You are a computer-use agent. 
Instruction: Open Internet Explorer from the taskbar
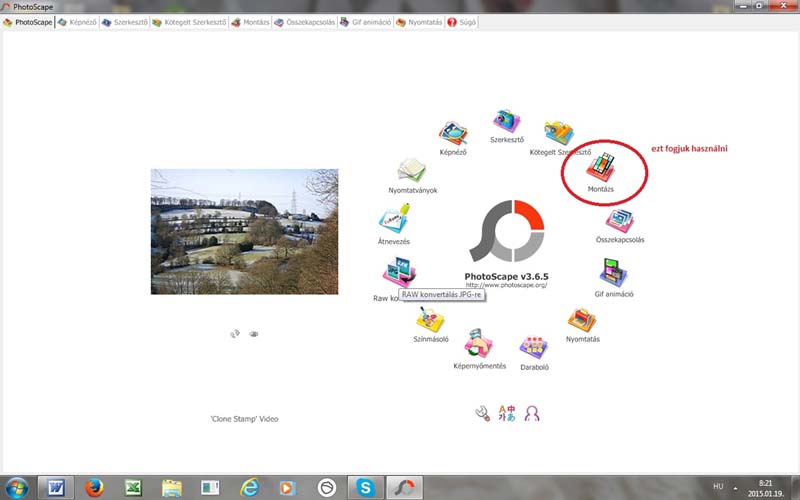(249, 488)
